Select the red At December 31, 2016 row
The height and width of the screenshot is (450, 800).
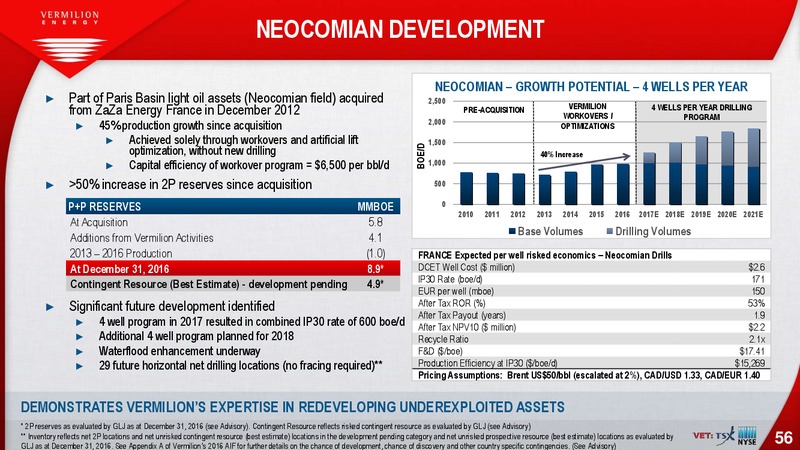pyautogui.click(x=233, y=268)
